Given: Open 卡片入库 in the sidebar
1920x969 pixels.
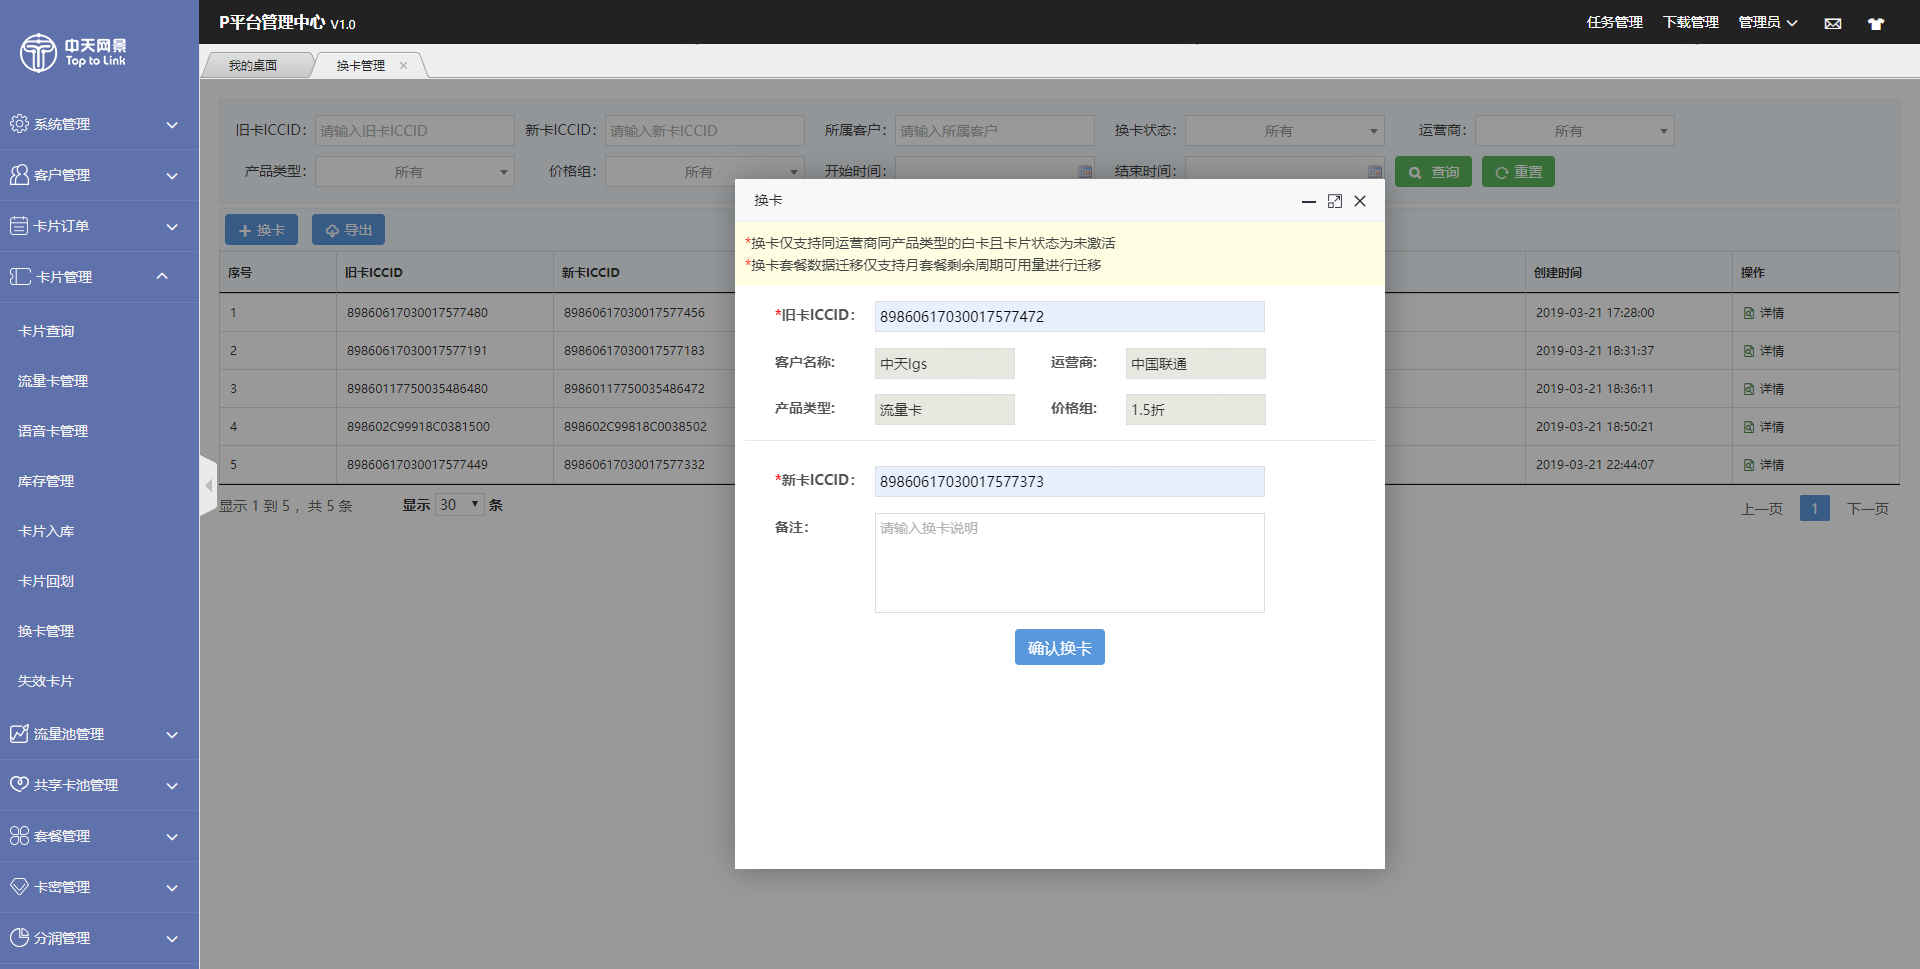Looking at the screenshot, I should click(46, 531).
